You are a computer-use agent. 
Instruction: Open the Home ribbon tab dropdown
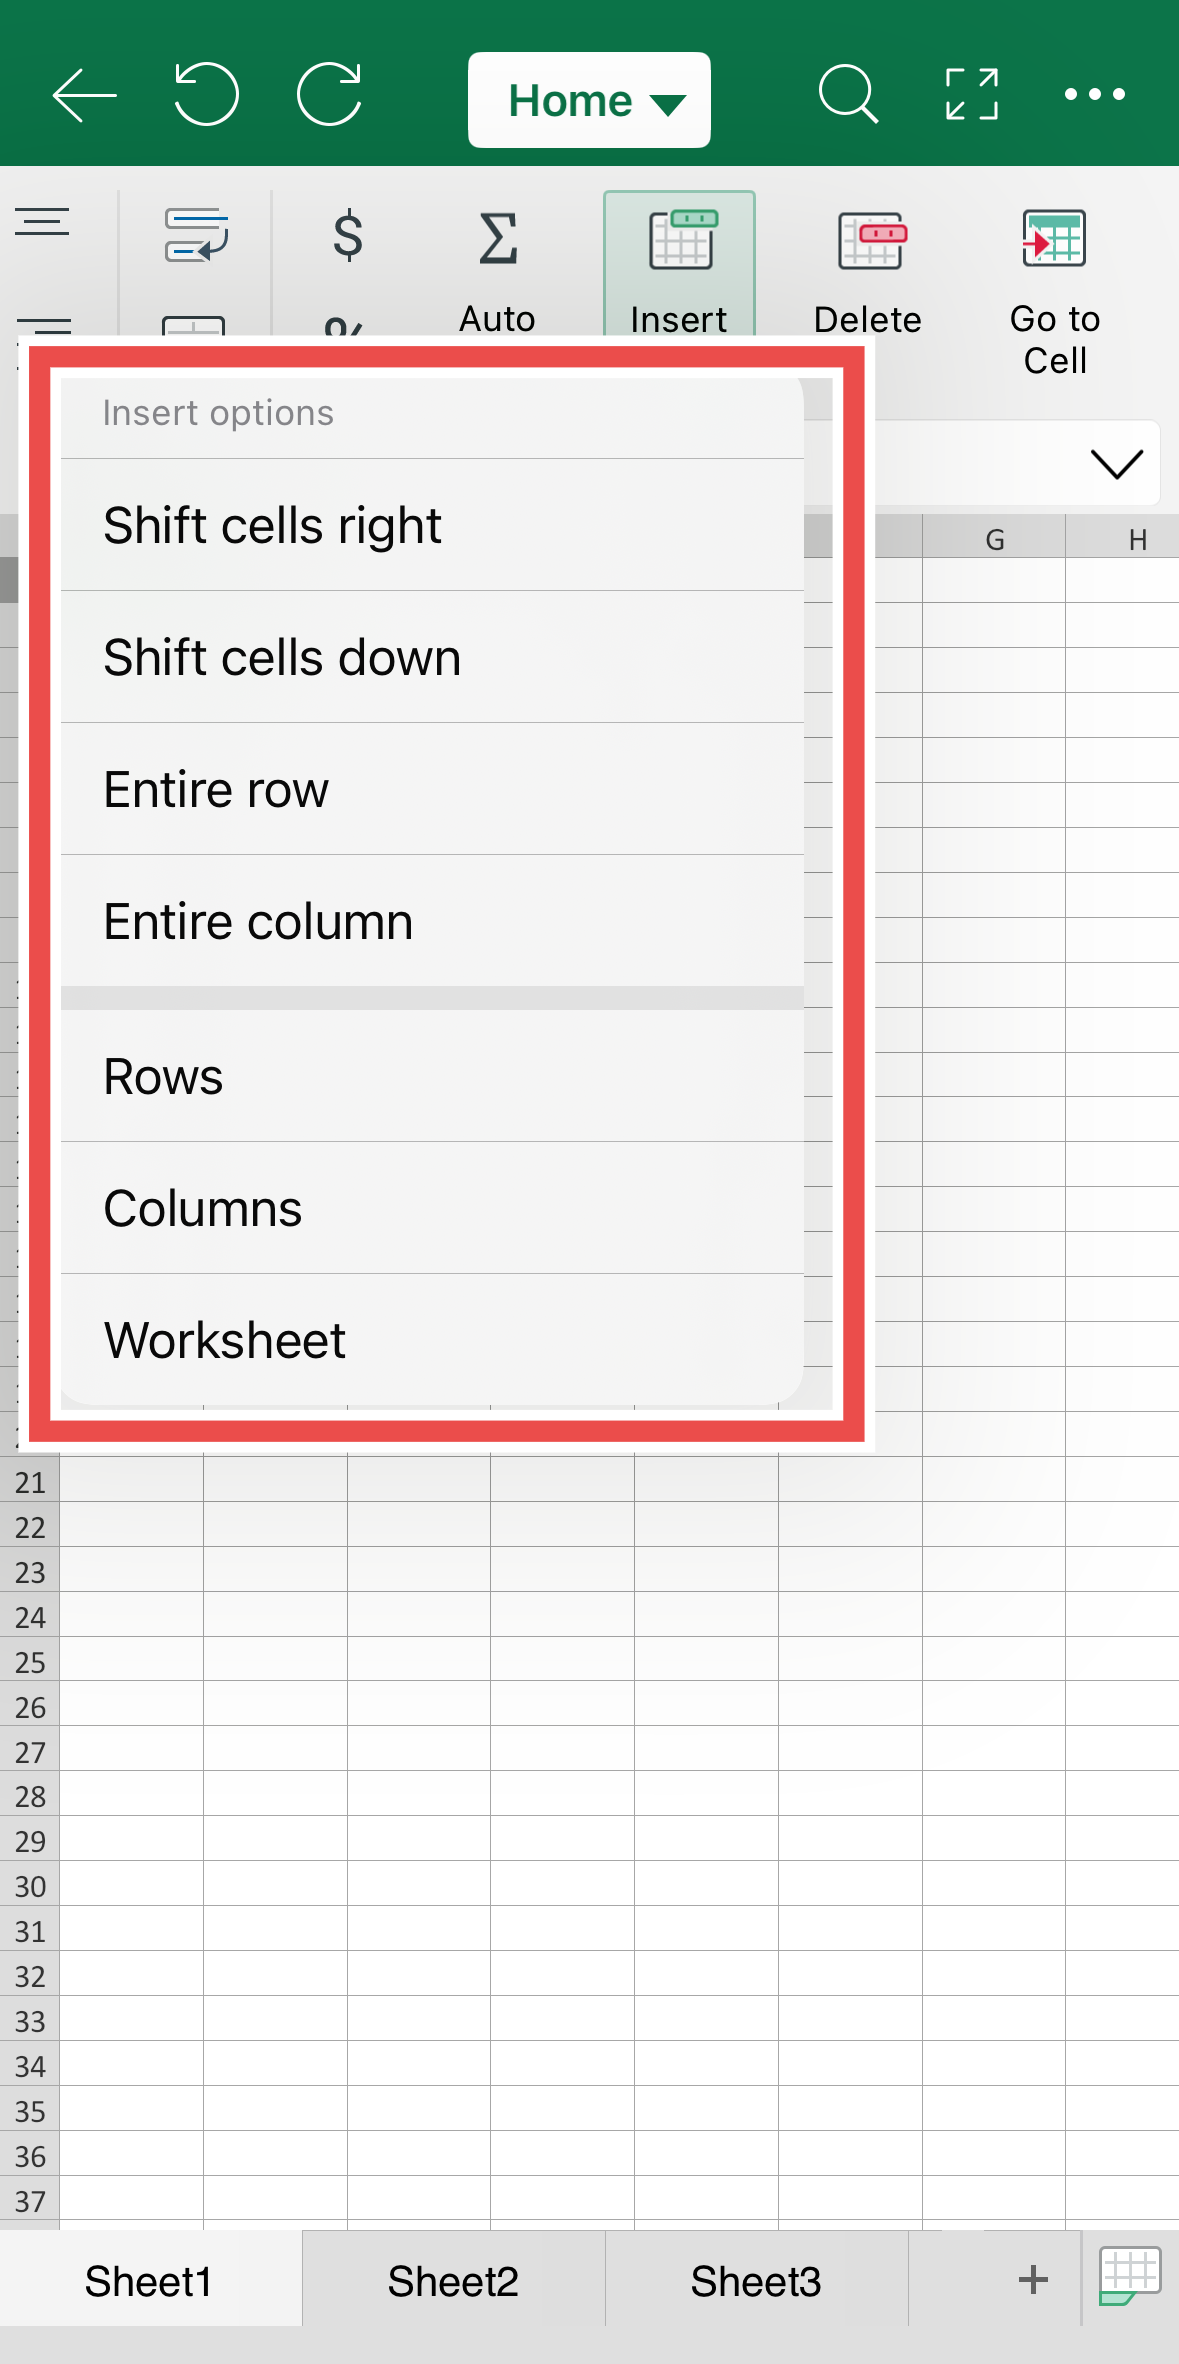(589, 100)
